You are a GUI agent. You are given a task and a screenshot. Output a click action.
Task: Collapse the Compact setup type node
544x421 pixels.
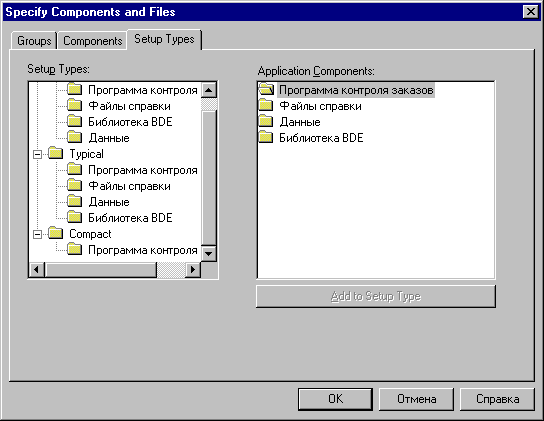click(x=37, y=234)
